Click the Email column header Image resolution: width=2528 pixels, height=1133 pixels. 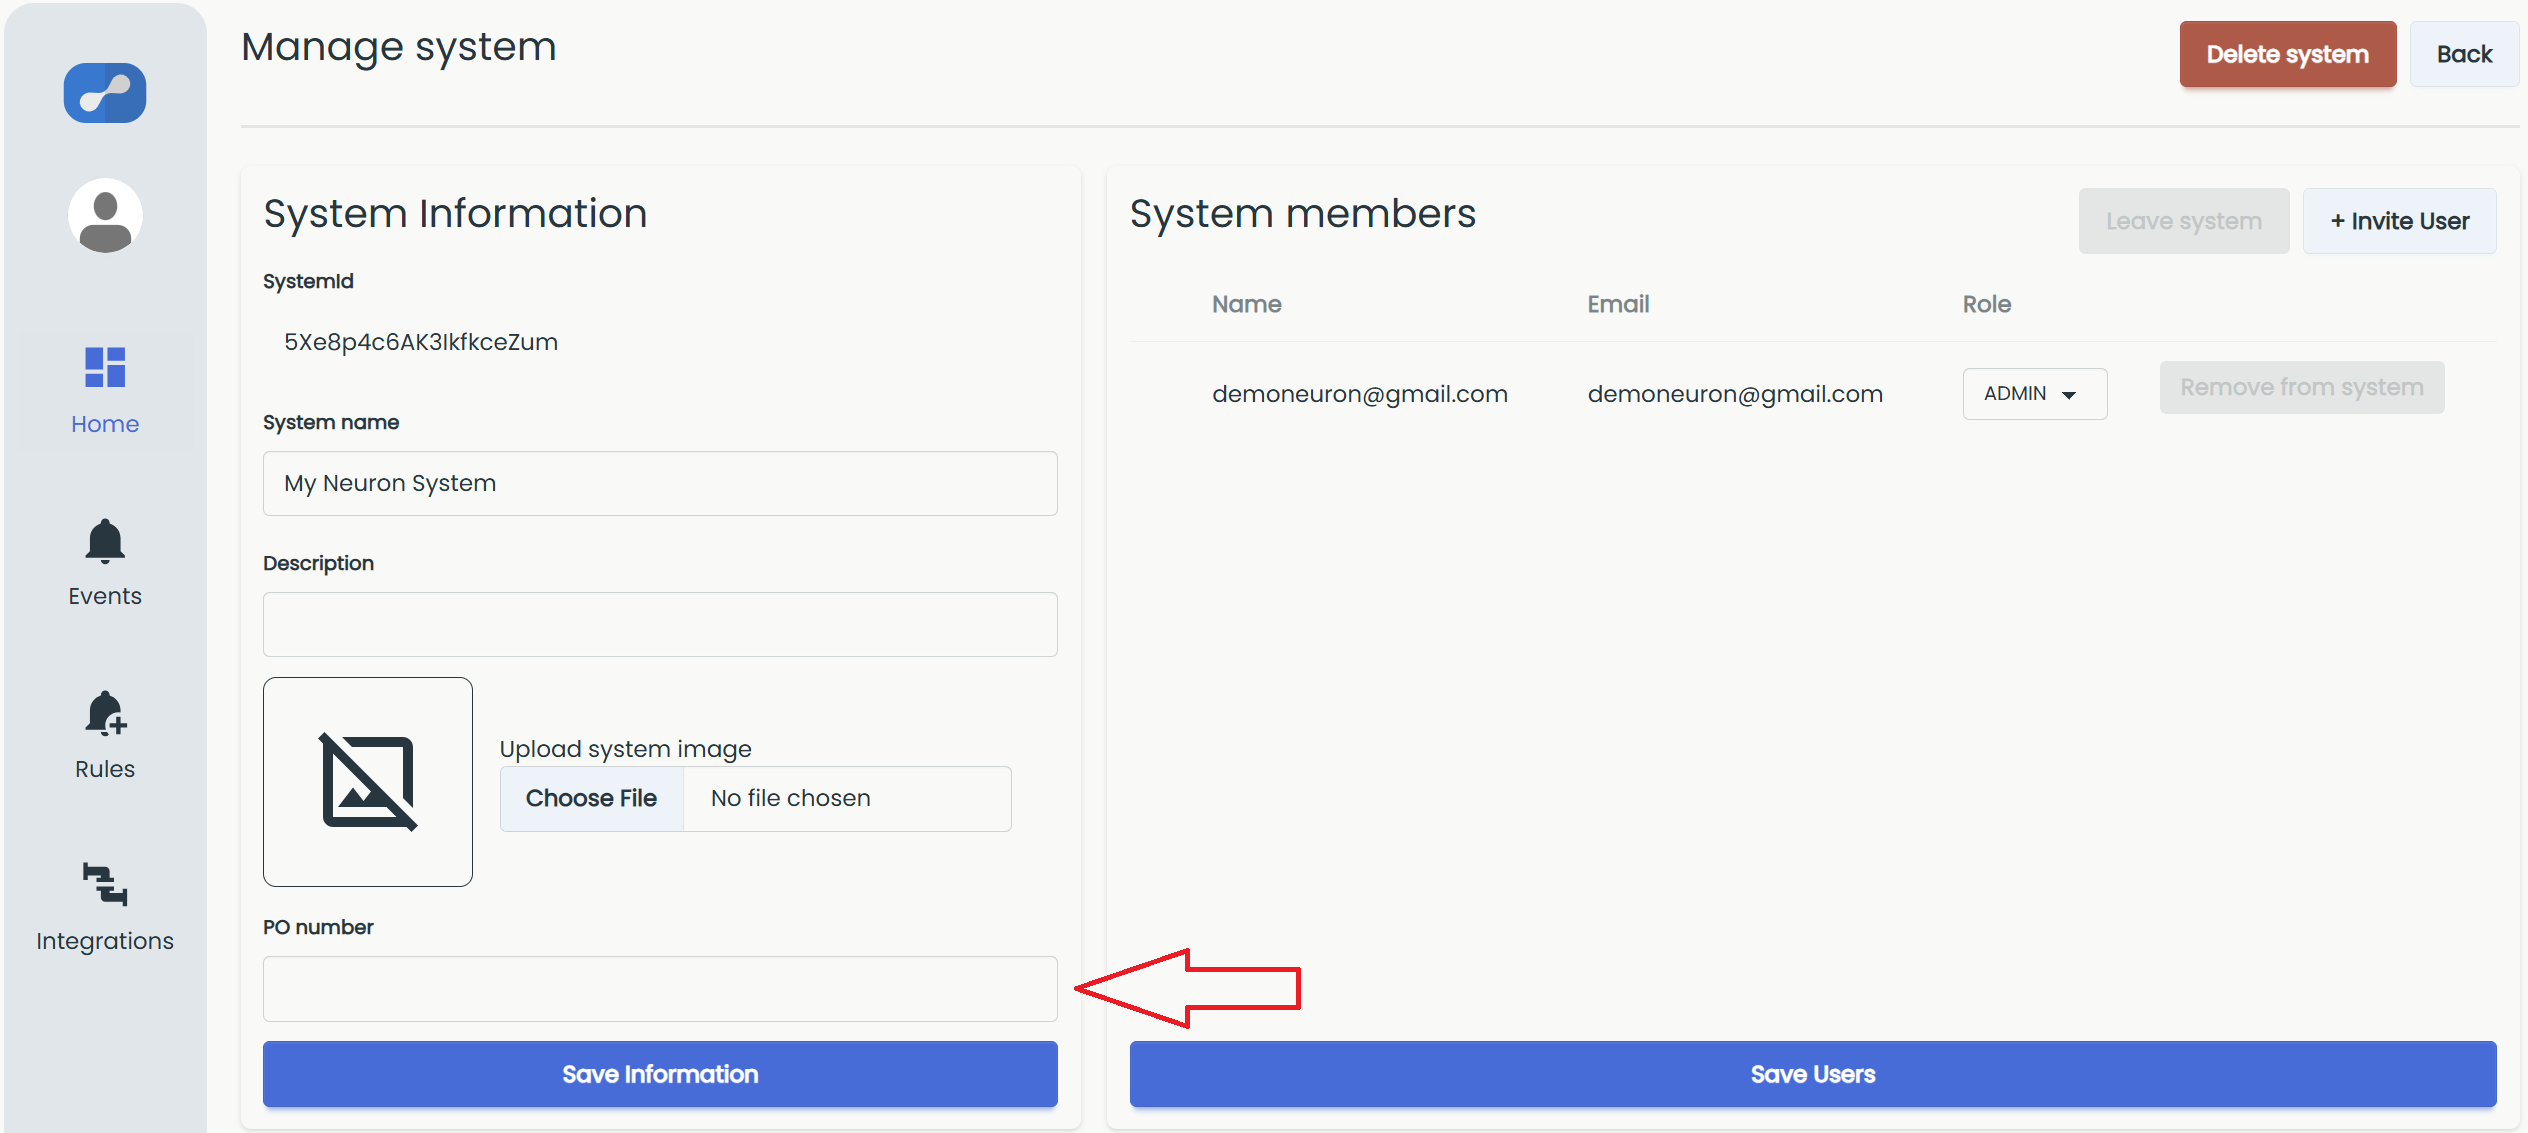[1618, 304]
